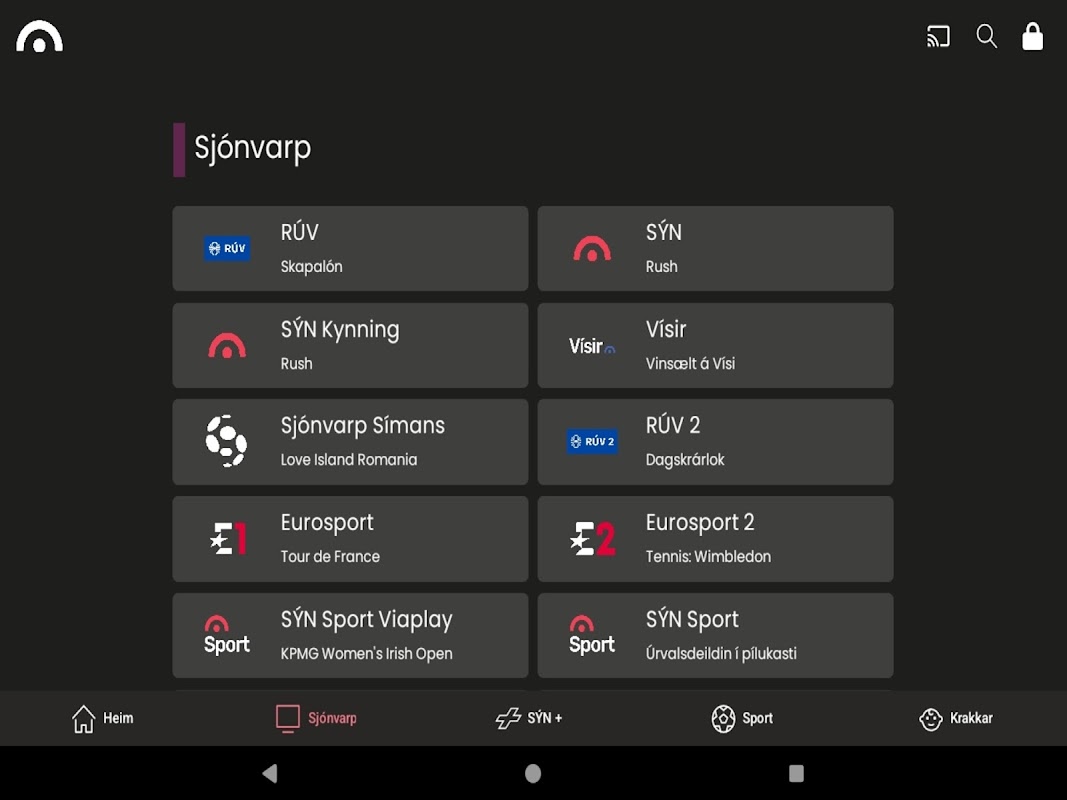
Task: Open the cast to screen icon
Action: tap(938, 36)
